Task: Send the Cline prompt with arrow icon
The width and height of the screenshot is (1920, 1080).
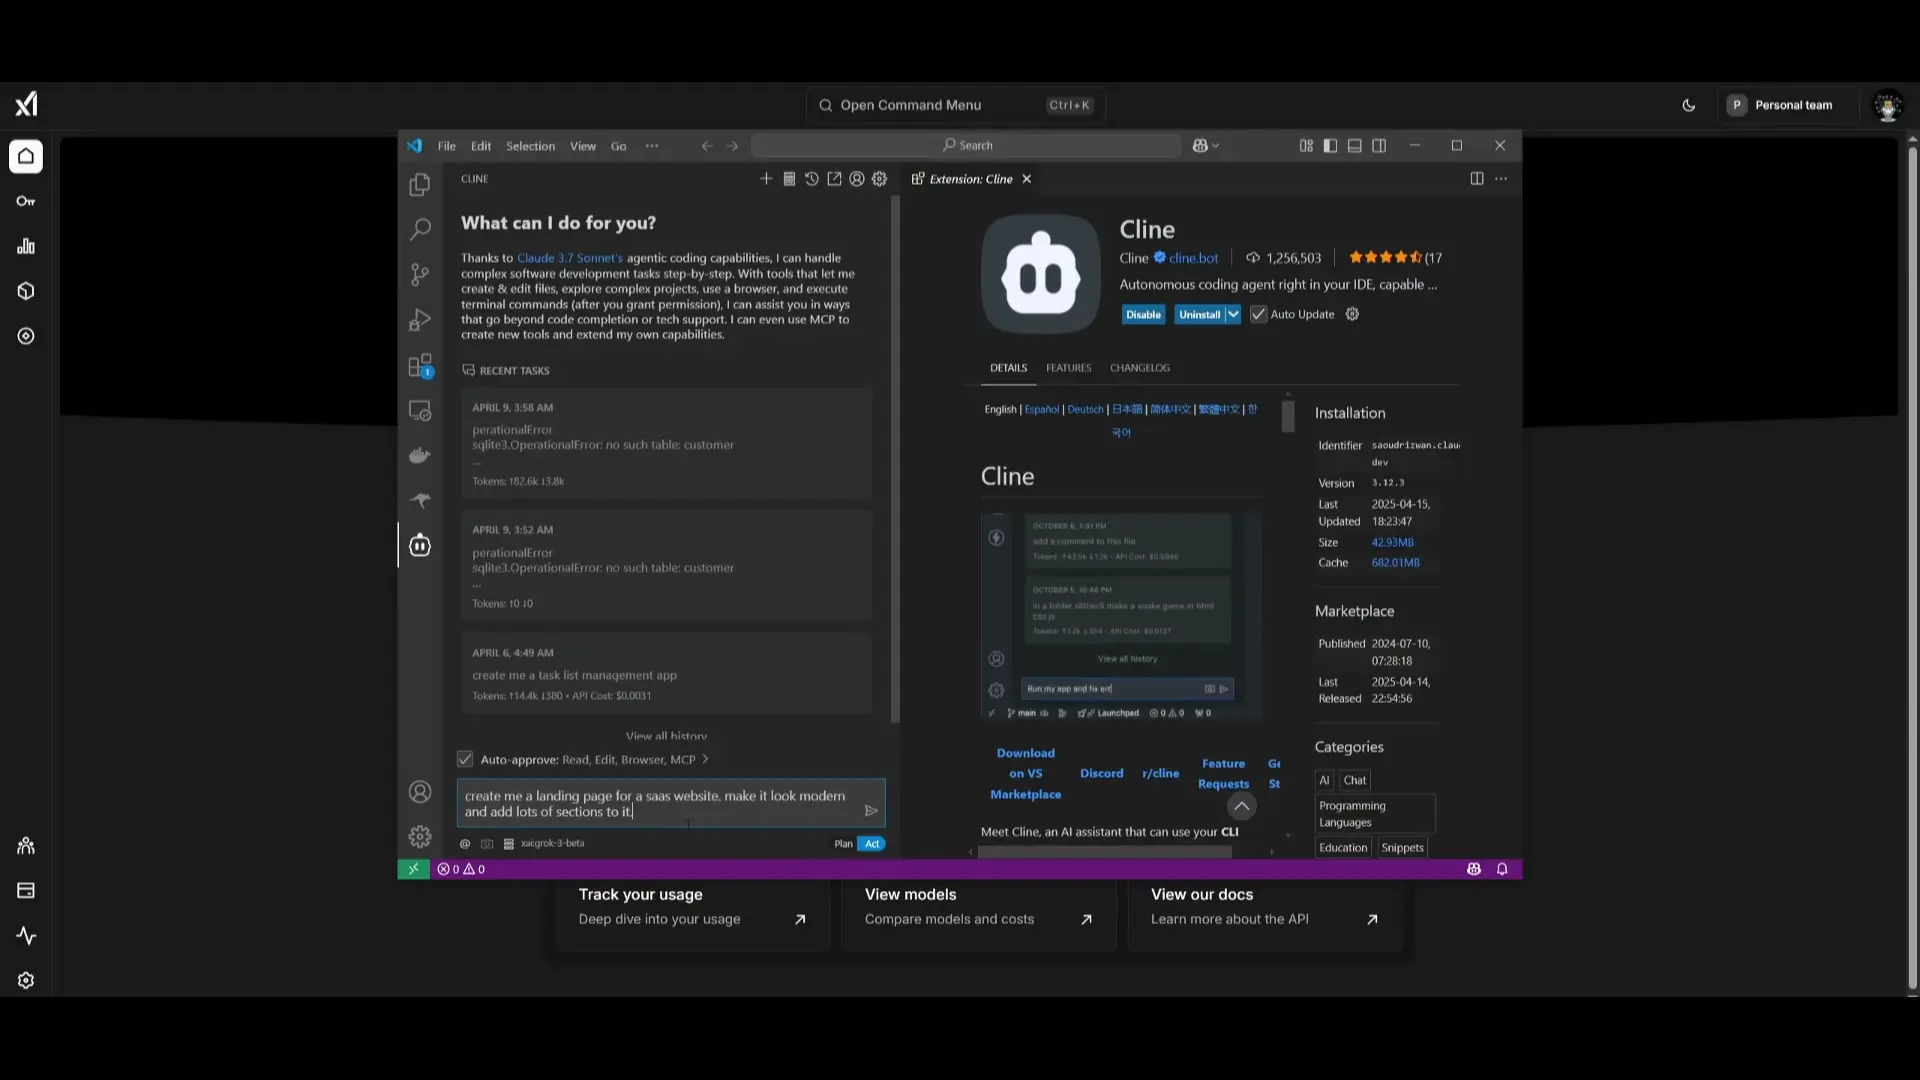Action: (x=871, y=811)
